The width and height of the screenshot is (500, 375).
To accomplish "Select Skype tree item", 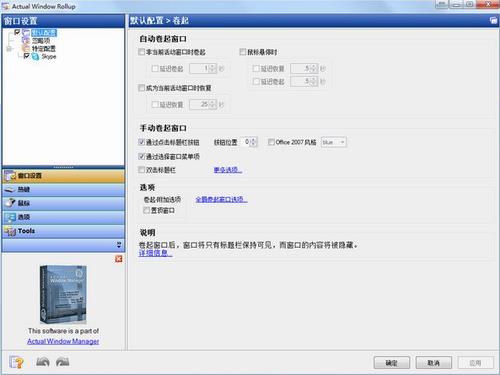I will coord(49,57).
